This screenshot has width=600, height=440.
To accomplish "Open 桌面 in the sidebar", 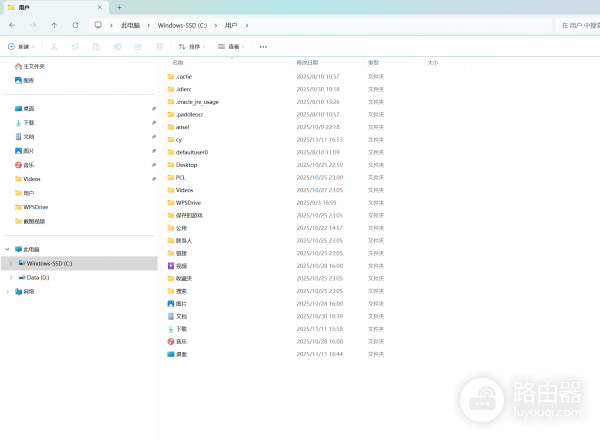I will pyautogui.click(x=24, y=109).
